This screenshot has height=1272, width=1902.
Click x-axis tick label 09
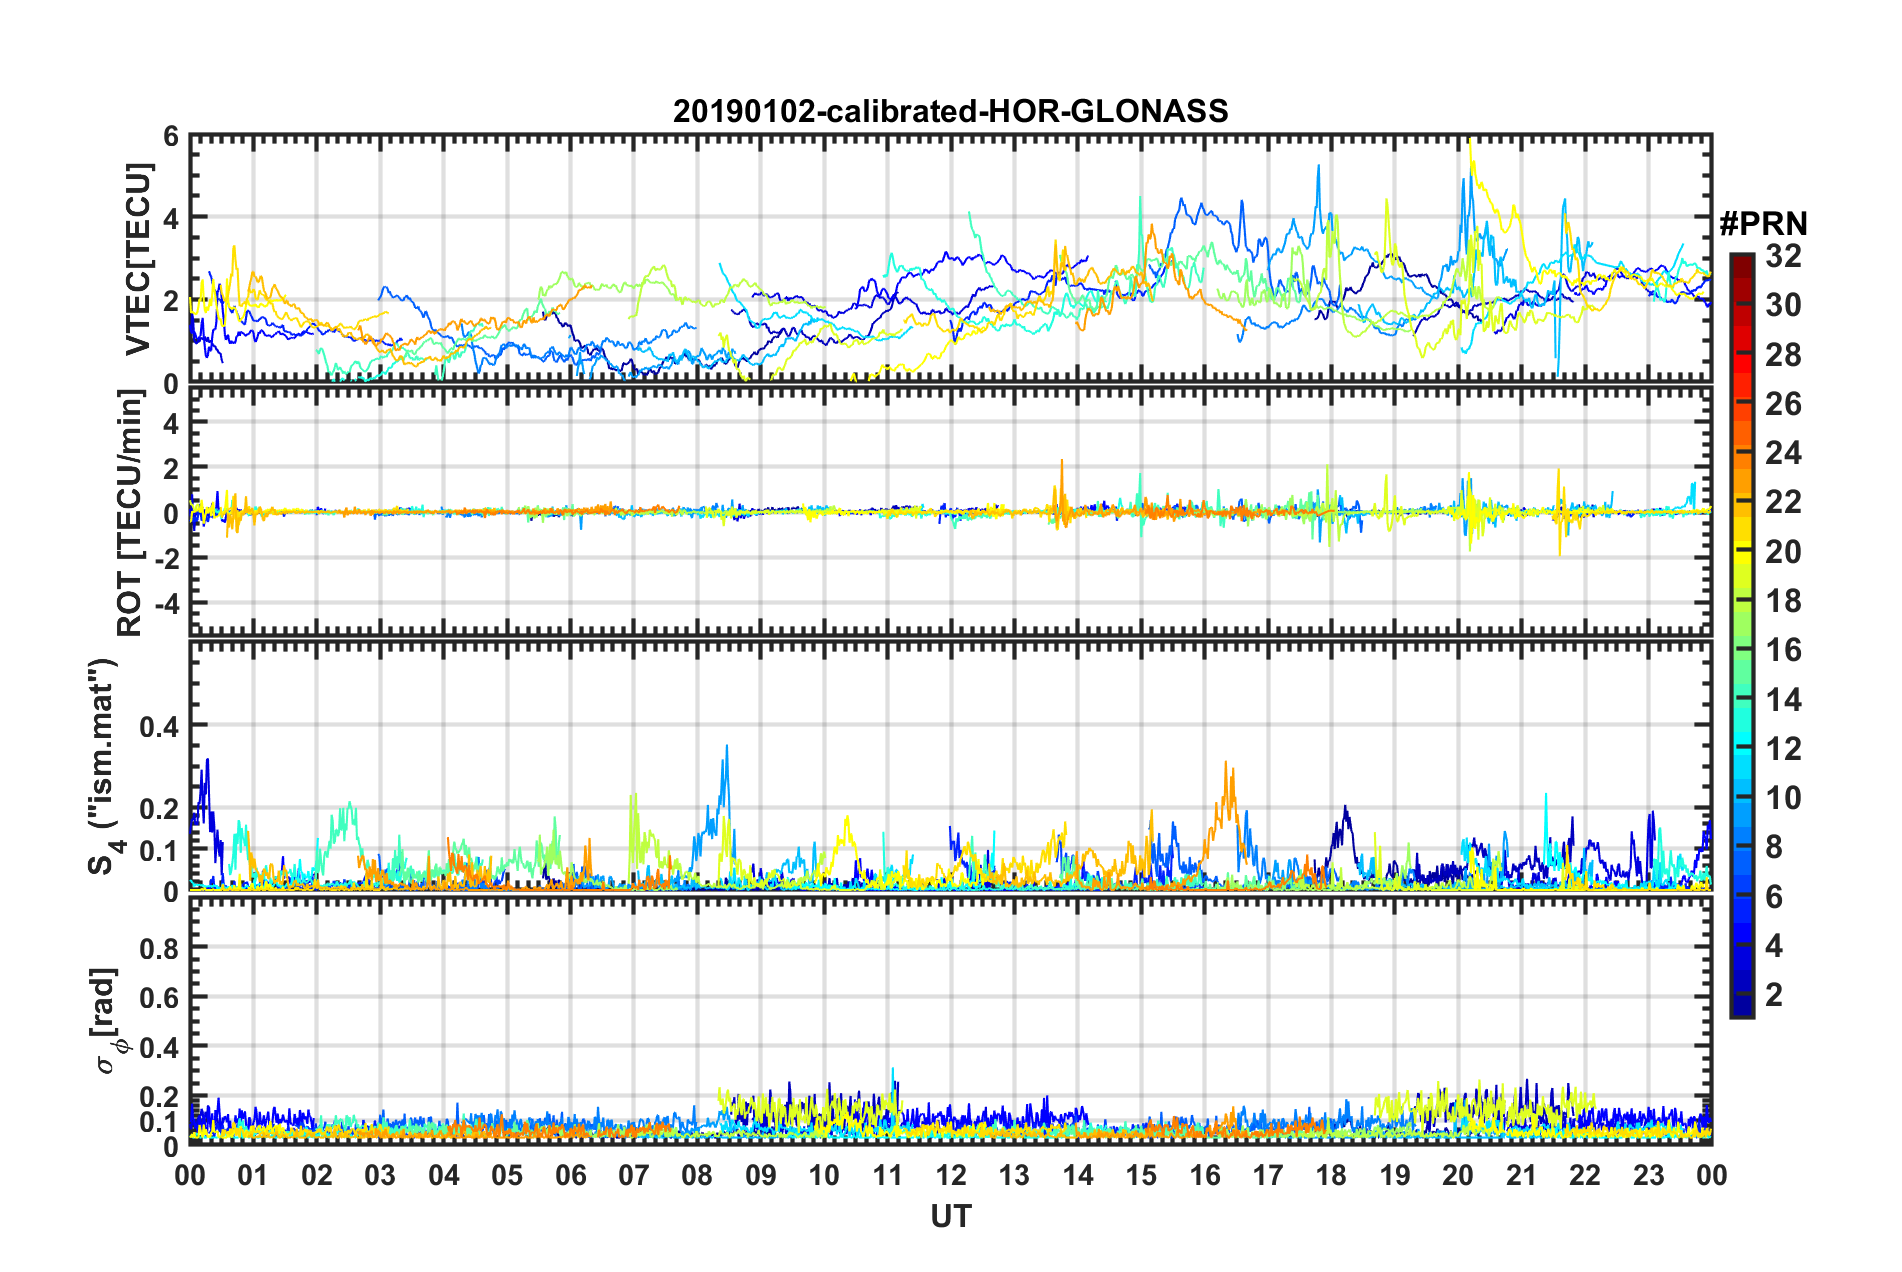coord(761,1175)
